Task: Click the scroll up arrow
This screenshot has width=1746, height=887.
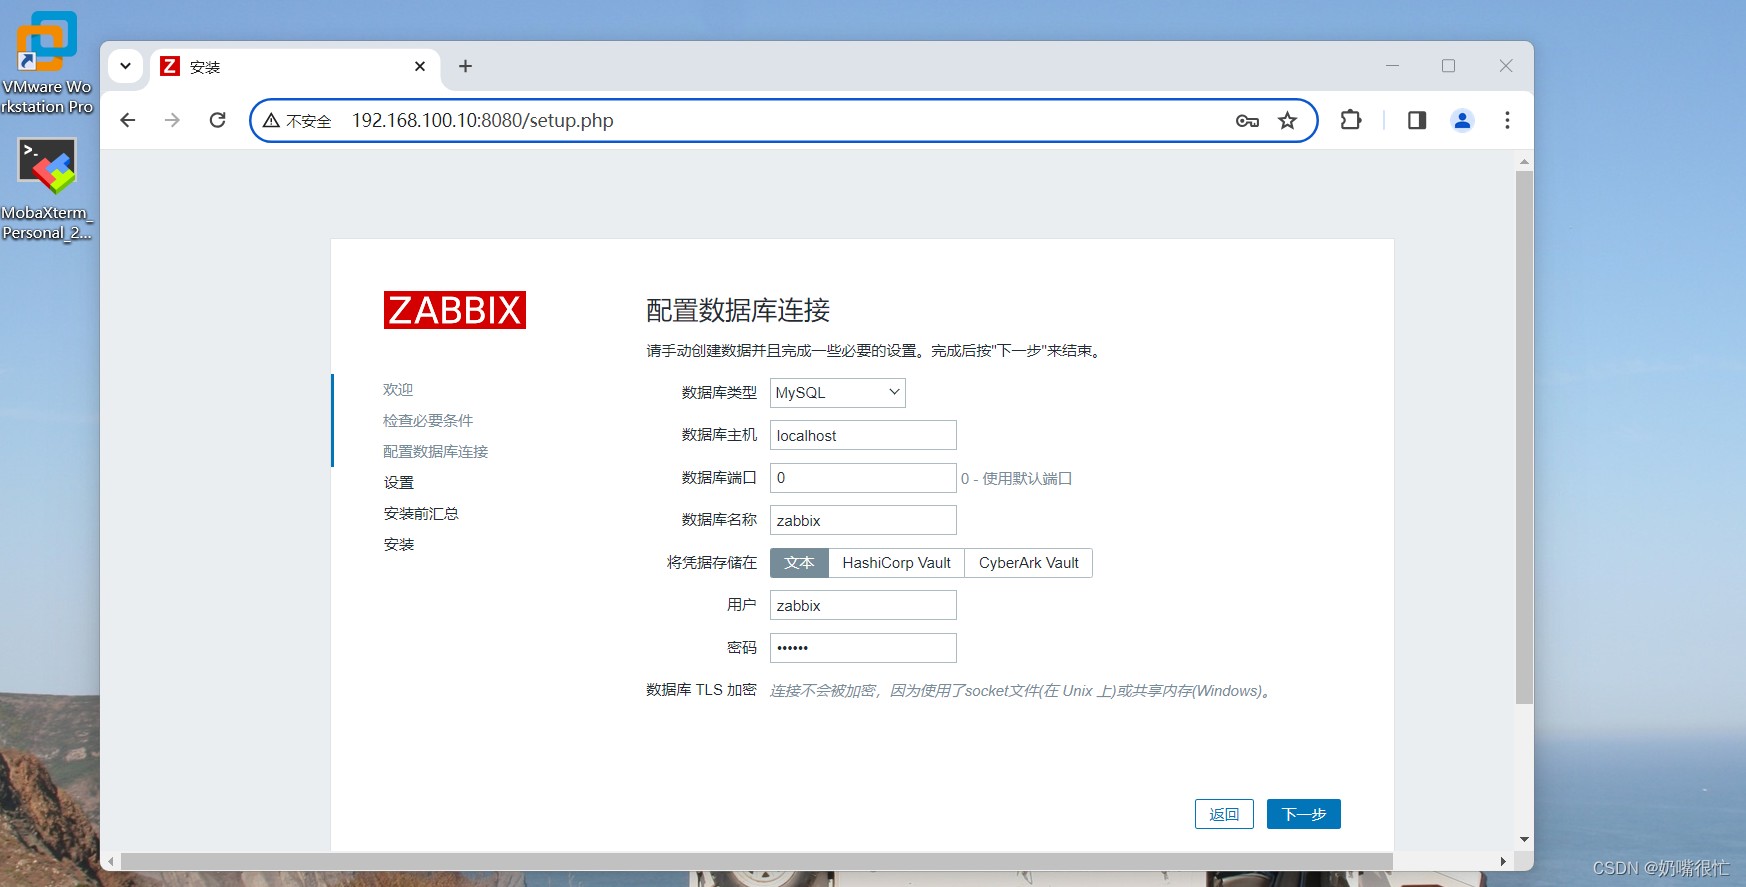Action: [x=1524, y=160]
